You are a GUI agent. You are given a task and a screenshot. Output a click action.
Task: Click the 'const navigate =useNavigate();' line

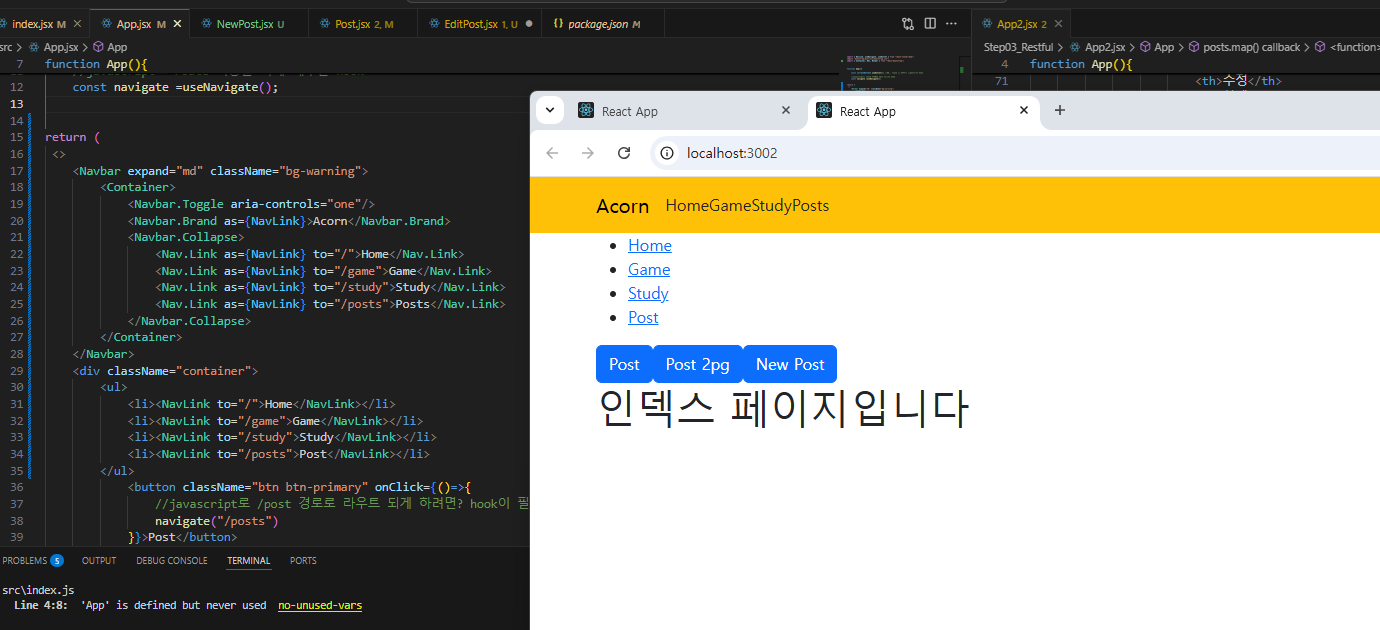pyautogui.click(x=175, y=87)
